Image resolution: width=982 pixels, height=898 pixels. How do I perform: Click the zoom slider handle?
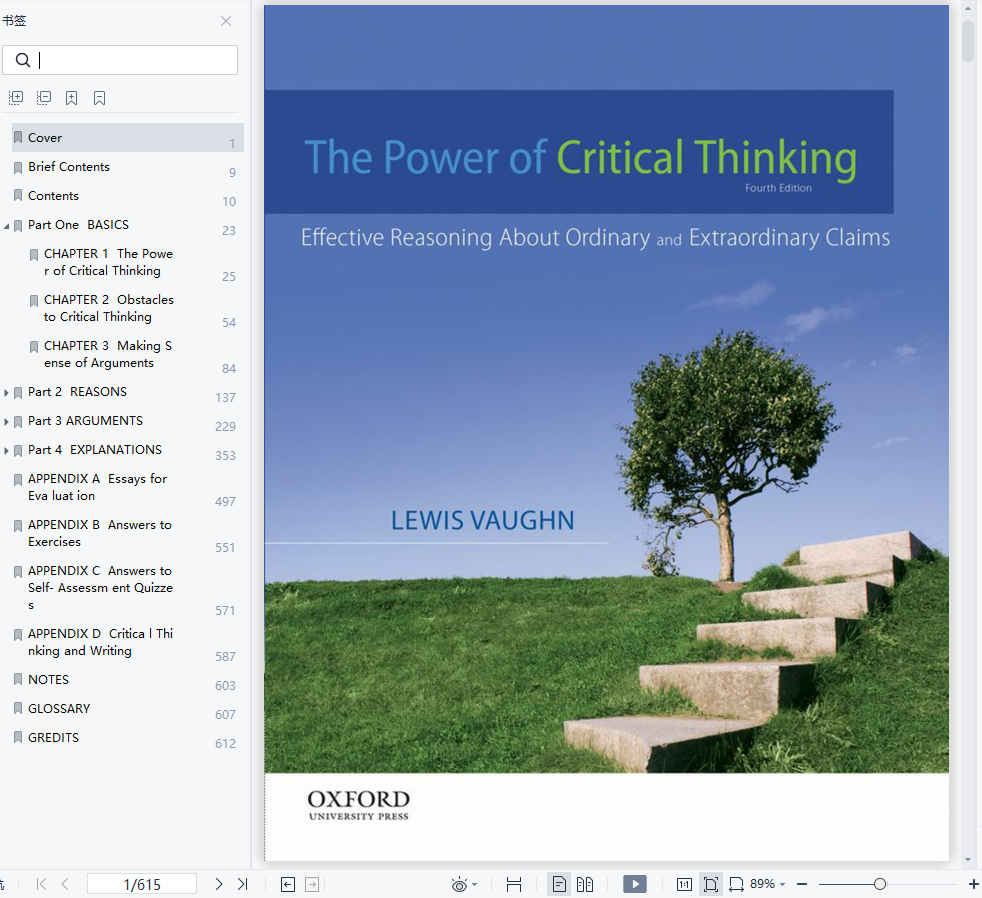click(880, 884)
